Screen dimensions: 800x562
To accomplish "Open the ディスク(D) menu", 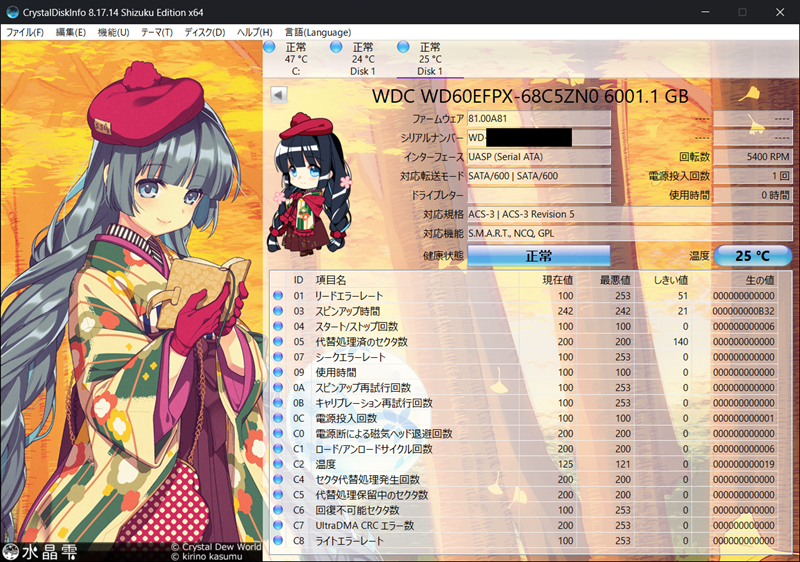I will [x=205, y=32].
